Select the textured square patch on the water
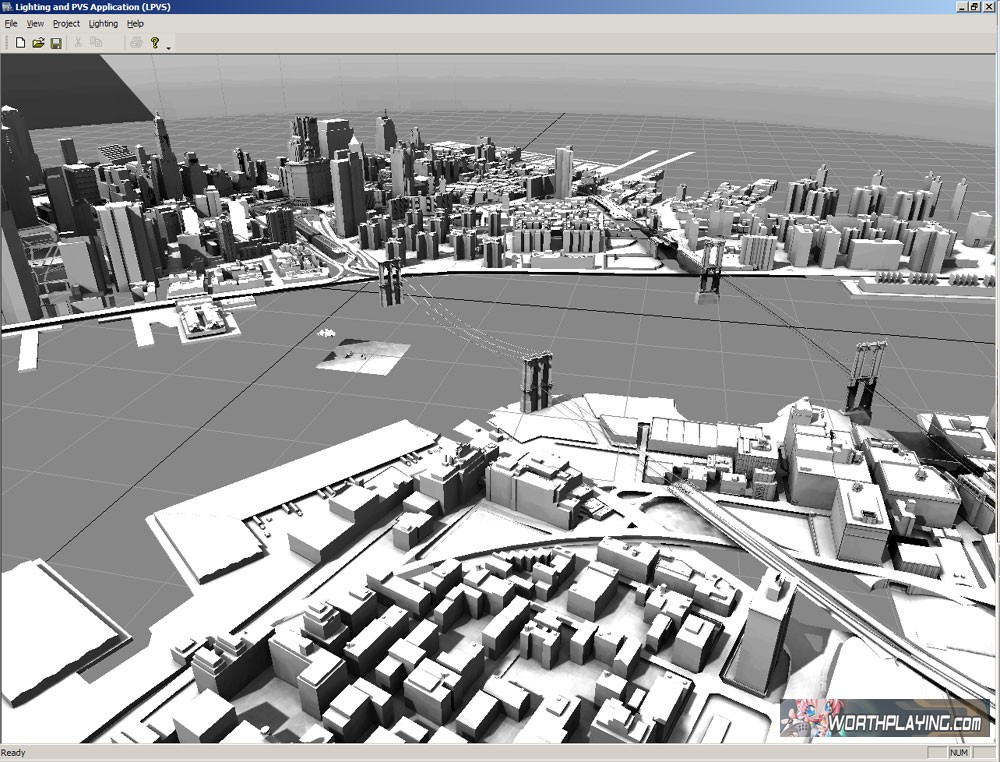This screenshot has height=762, width=1000. coord(364,357)
